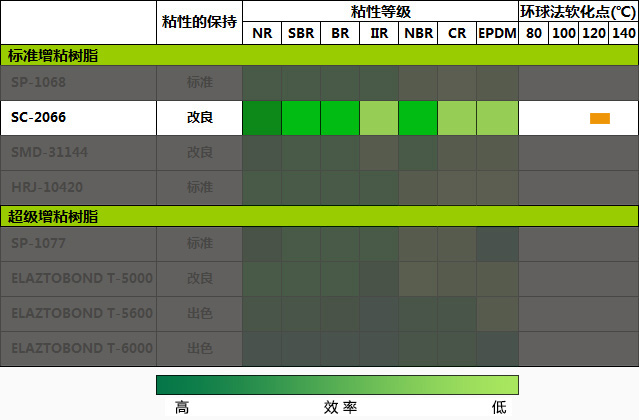Viewport: 639px width, 420px height.
Task: Click the 100 softening point header
Action: tap(564, 33)
